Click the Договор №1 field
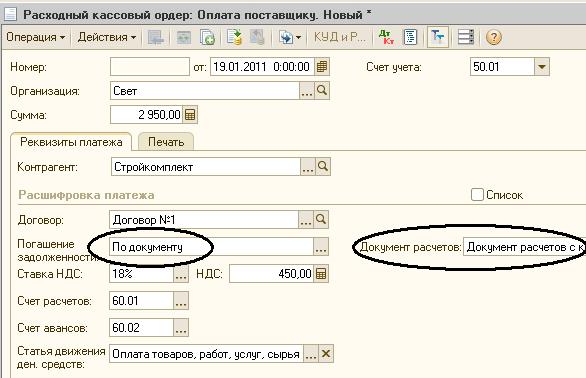The width and height of the screenshot is (586, 378). 204,219
